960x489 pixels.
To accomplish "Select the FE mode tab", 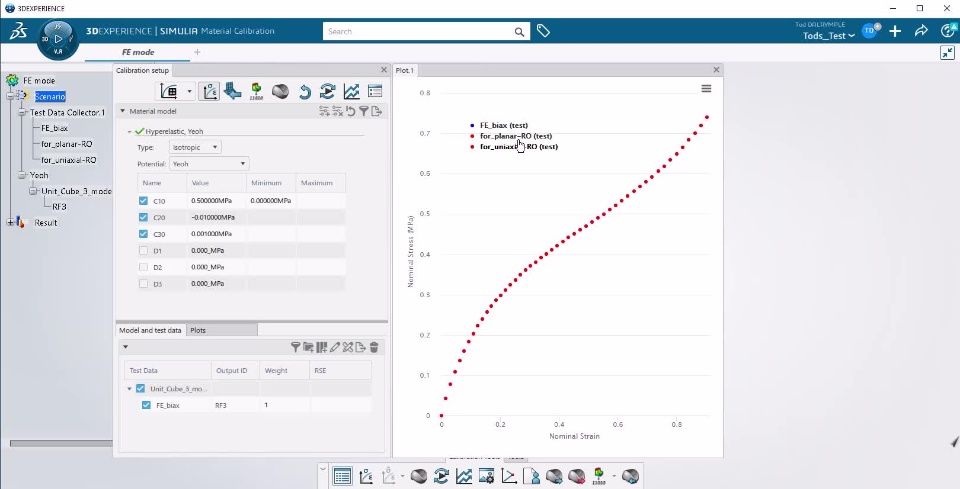I will pos(138,52).
